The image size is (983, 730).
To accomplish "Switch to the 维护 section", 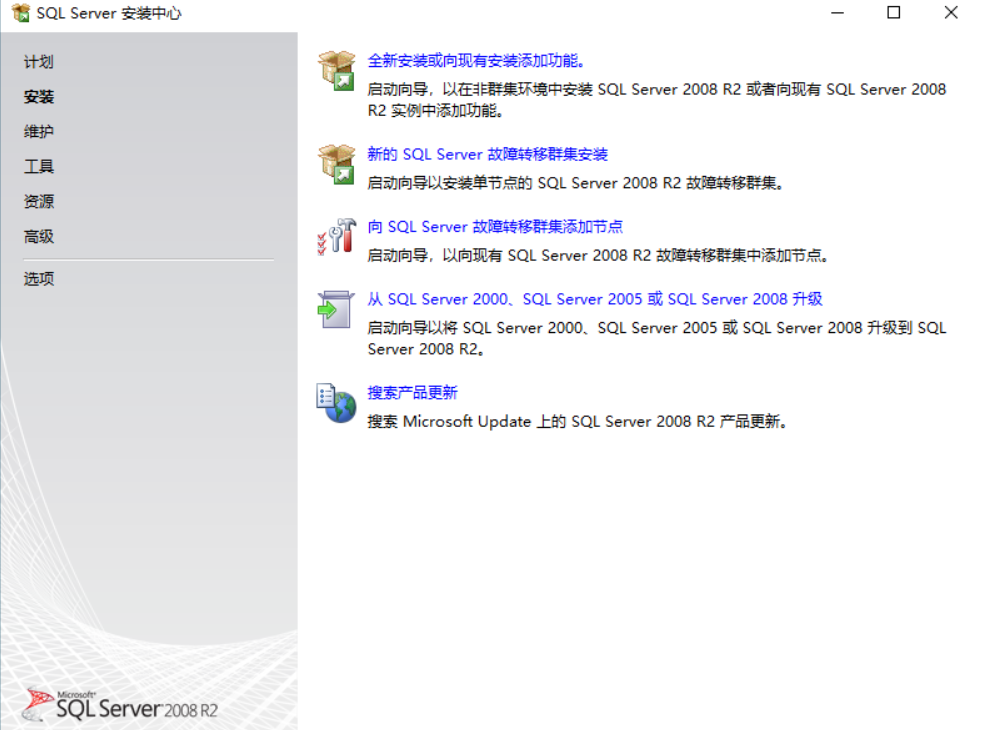I will (x=38, y=131).
